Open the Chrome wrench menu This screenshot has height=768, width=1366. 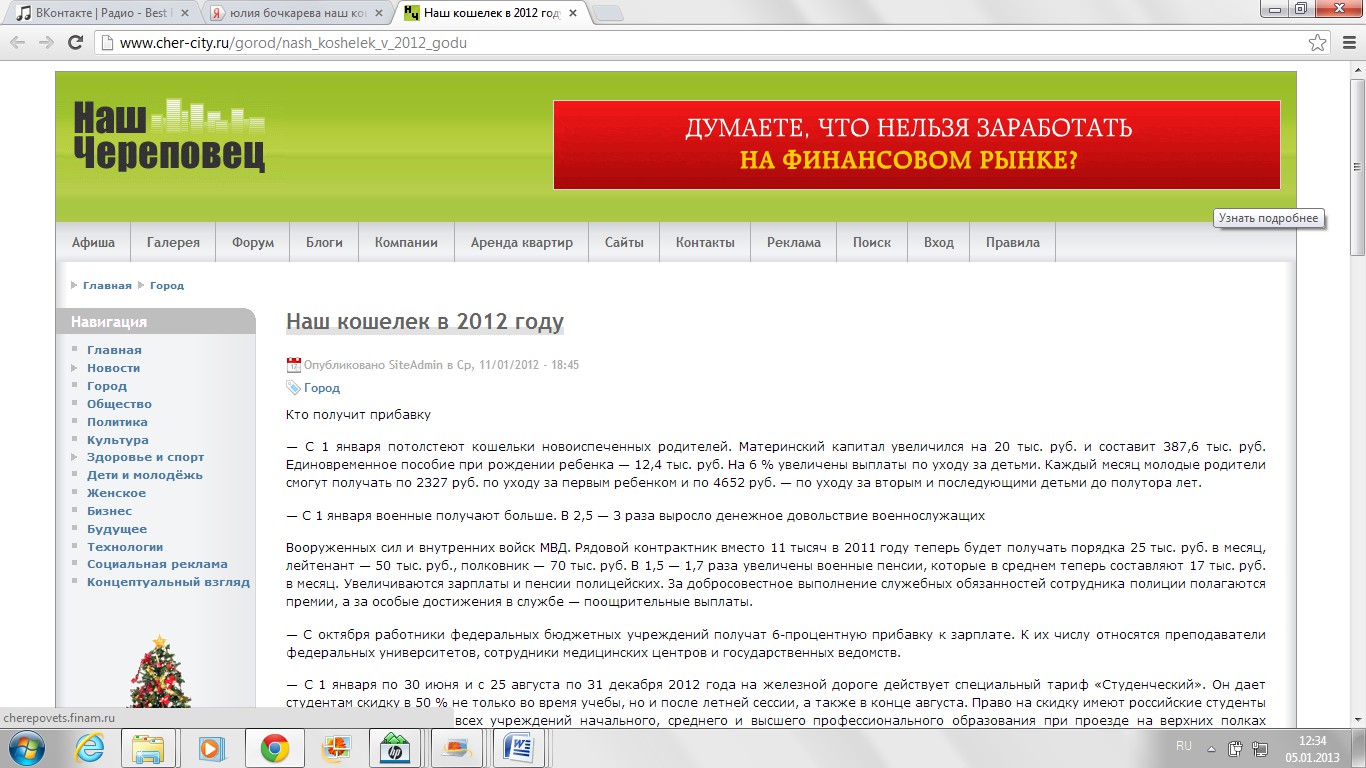pos(1347,43)
